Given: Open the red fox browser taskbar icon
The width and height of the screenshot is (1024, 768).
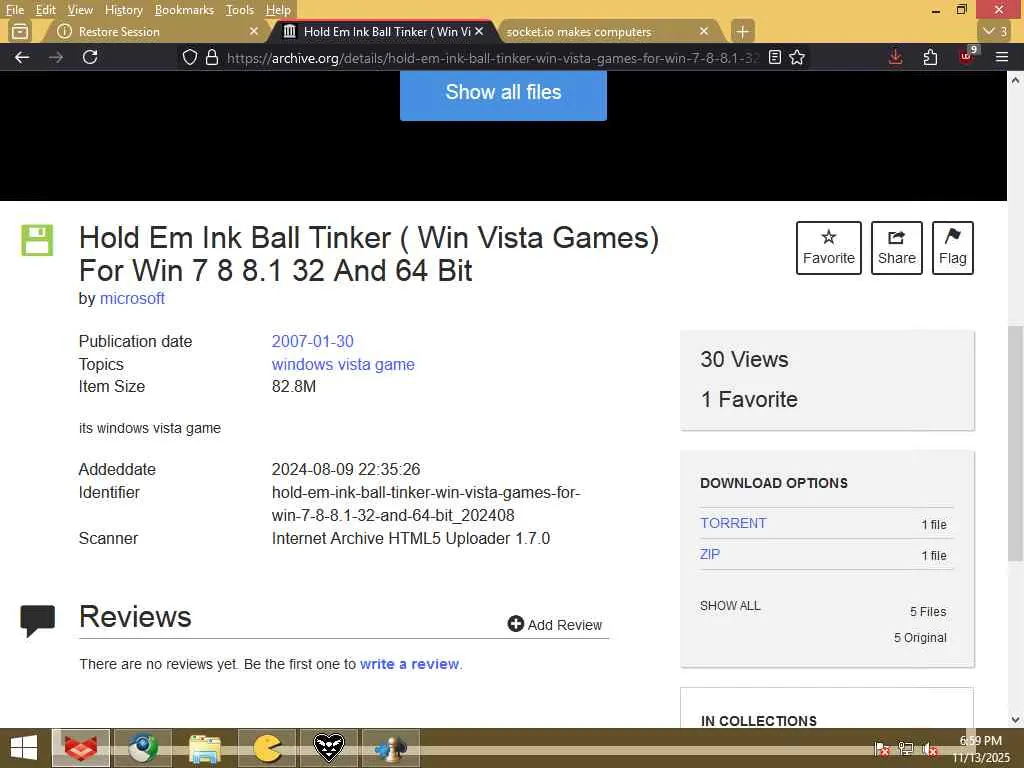Looking at the screenshot, I should (x=81, y=748).
